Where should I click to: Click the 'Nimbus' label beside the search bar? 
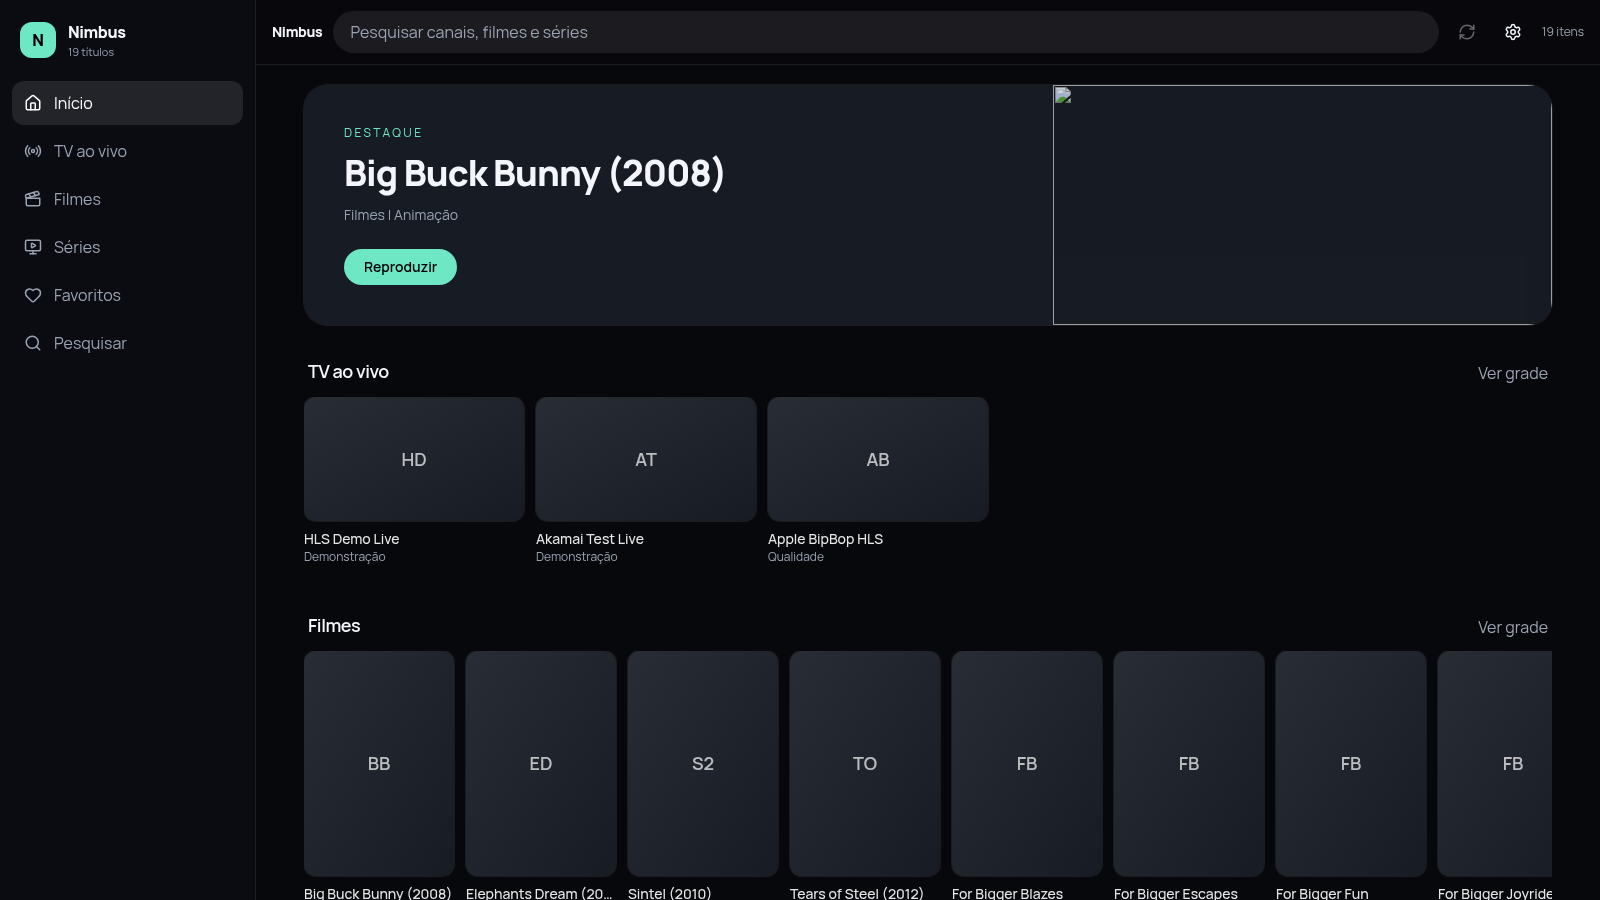pyautogui.click(x=297, y=32)
